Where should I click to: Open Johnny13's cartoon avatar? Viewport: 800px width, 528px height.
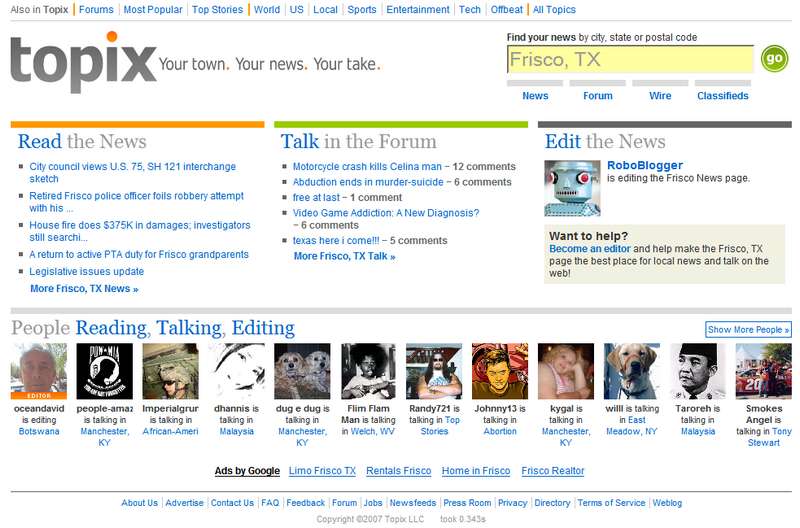click(x=500, y=371)
